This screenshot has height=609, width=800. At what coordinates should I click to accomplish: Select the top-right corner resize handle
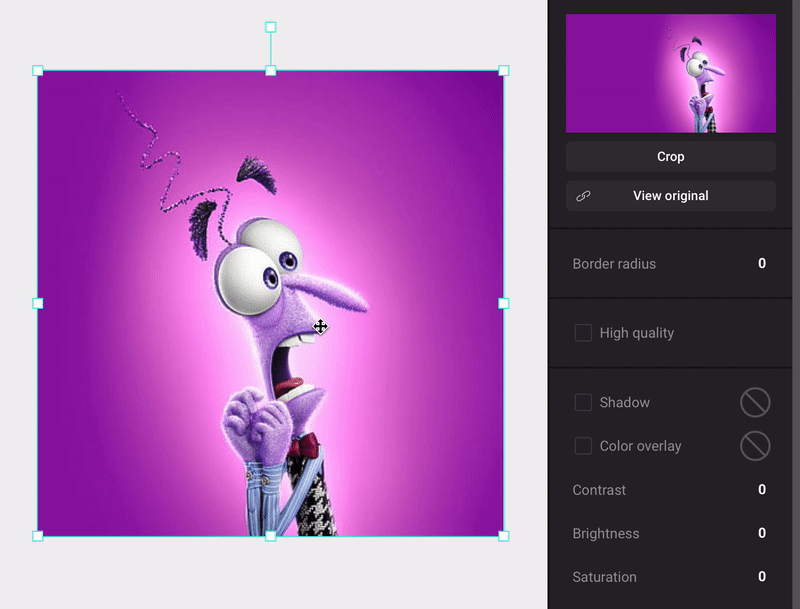point(503,71)
